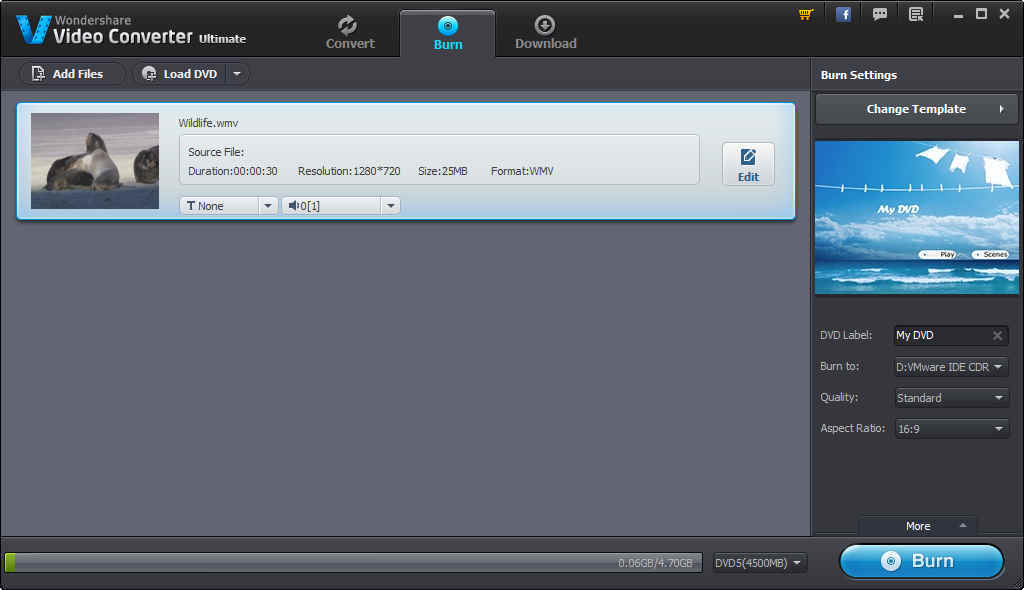This screenshot has width=1024, height=590.
Task: Clear the DVD Label using the X toggle
Action: click(x=997, y=335)
